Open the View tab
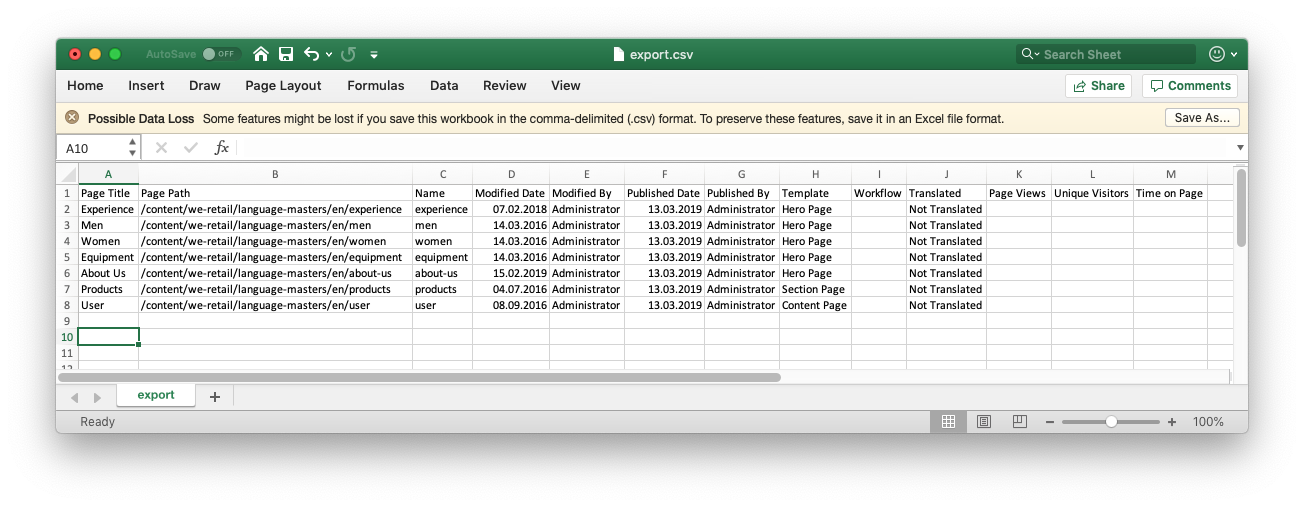Viewport: 1304px width, 507px height. [x=565, y=86]
